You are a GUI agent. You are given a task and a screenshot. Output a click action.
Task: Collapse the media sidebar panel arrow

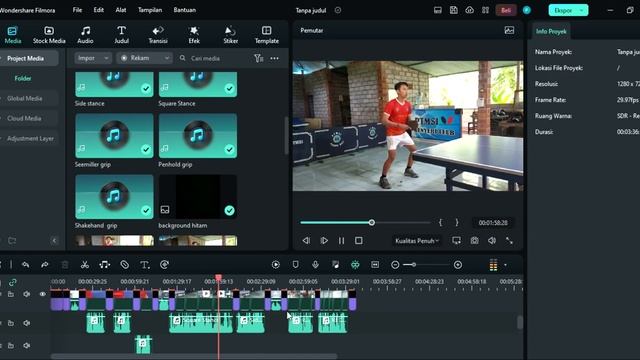pos(54,240)
